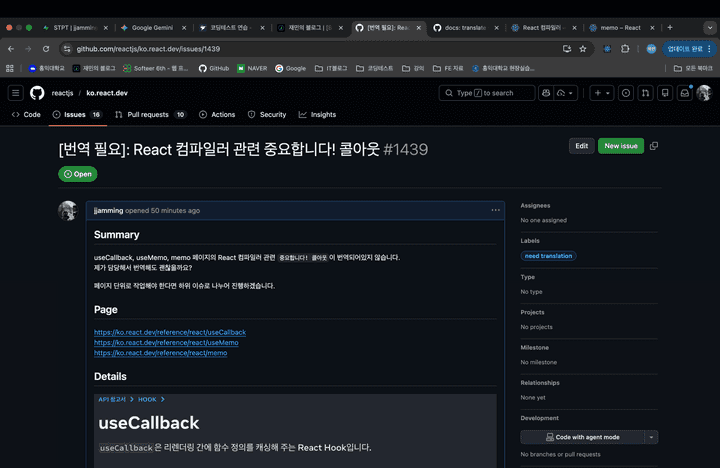Reload the page in the browser
720x468 pixels.
pos(43,48)
